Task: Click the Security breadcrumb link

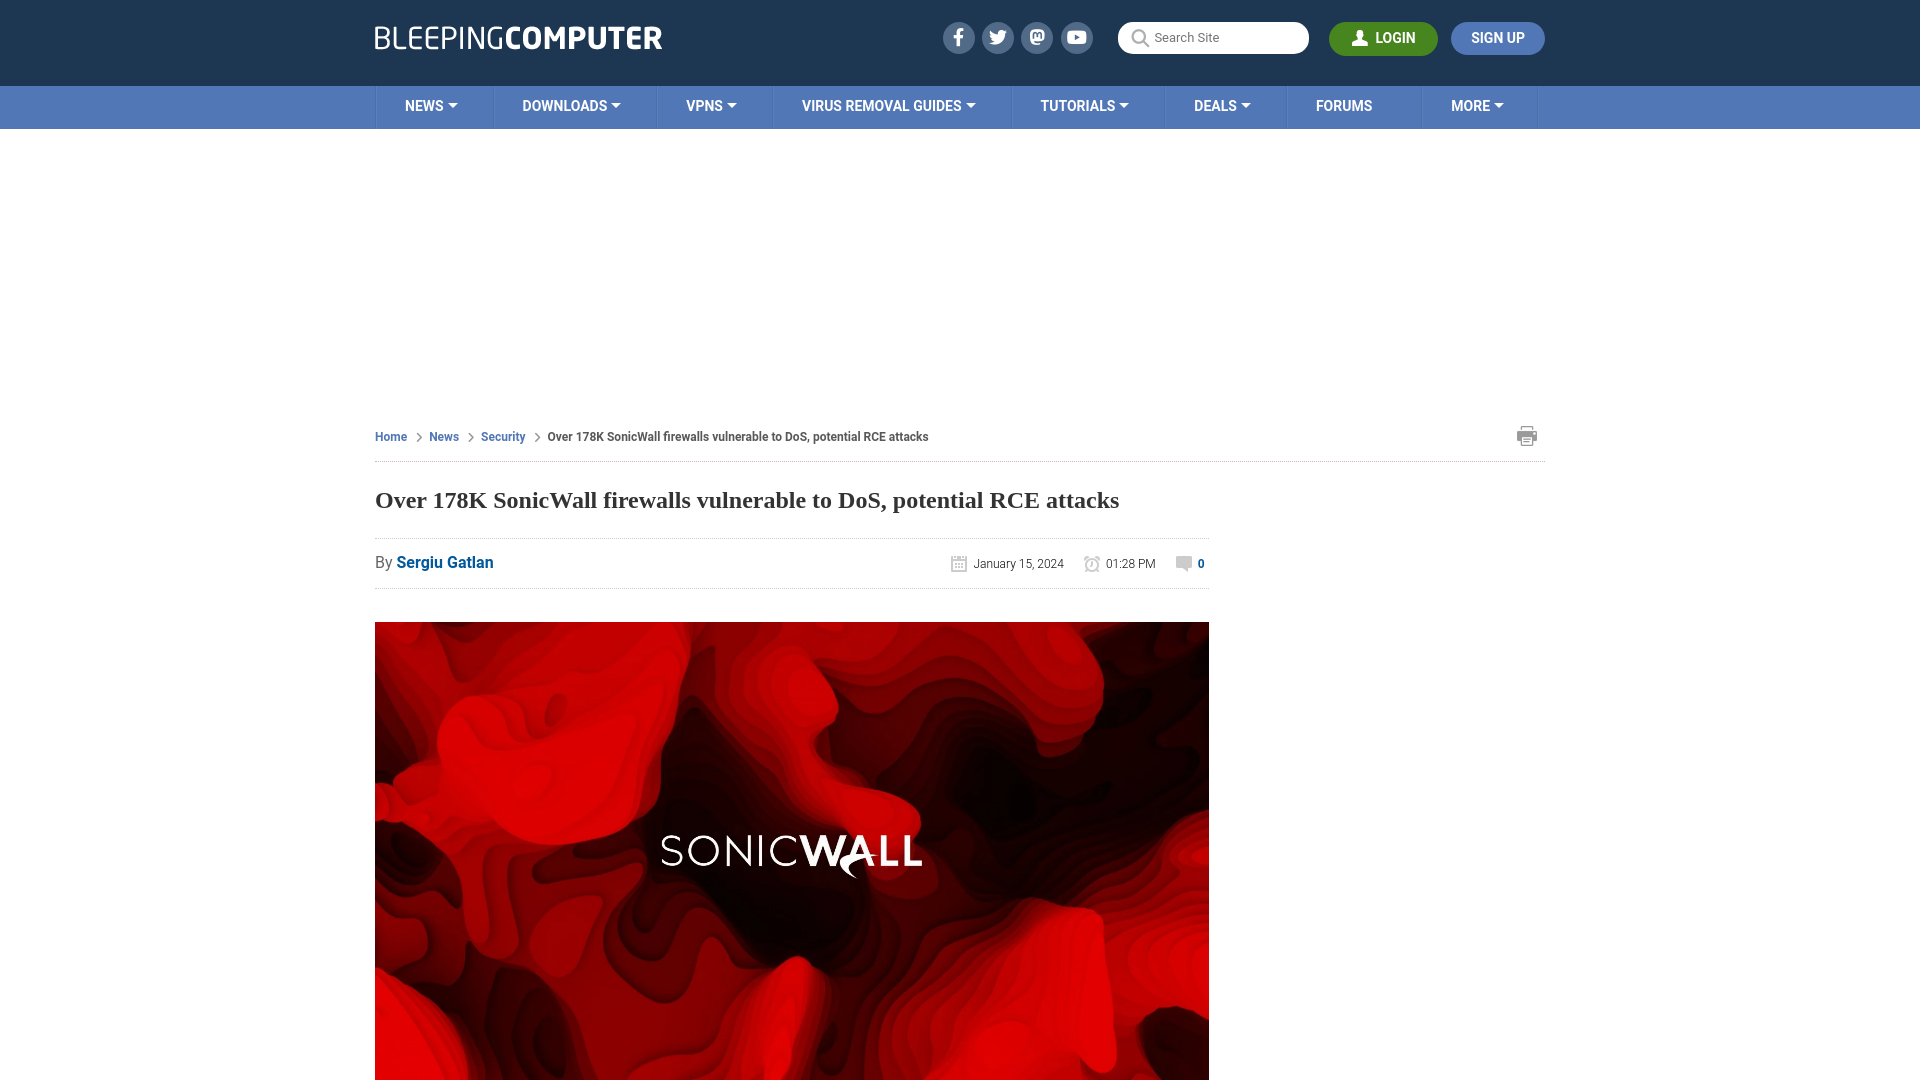Action: point(502,436)
